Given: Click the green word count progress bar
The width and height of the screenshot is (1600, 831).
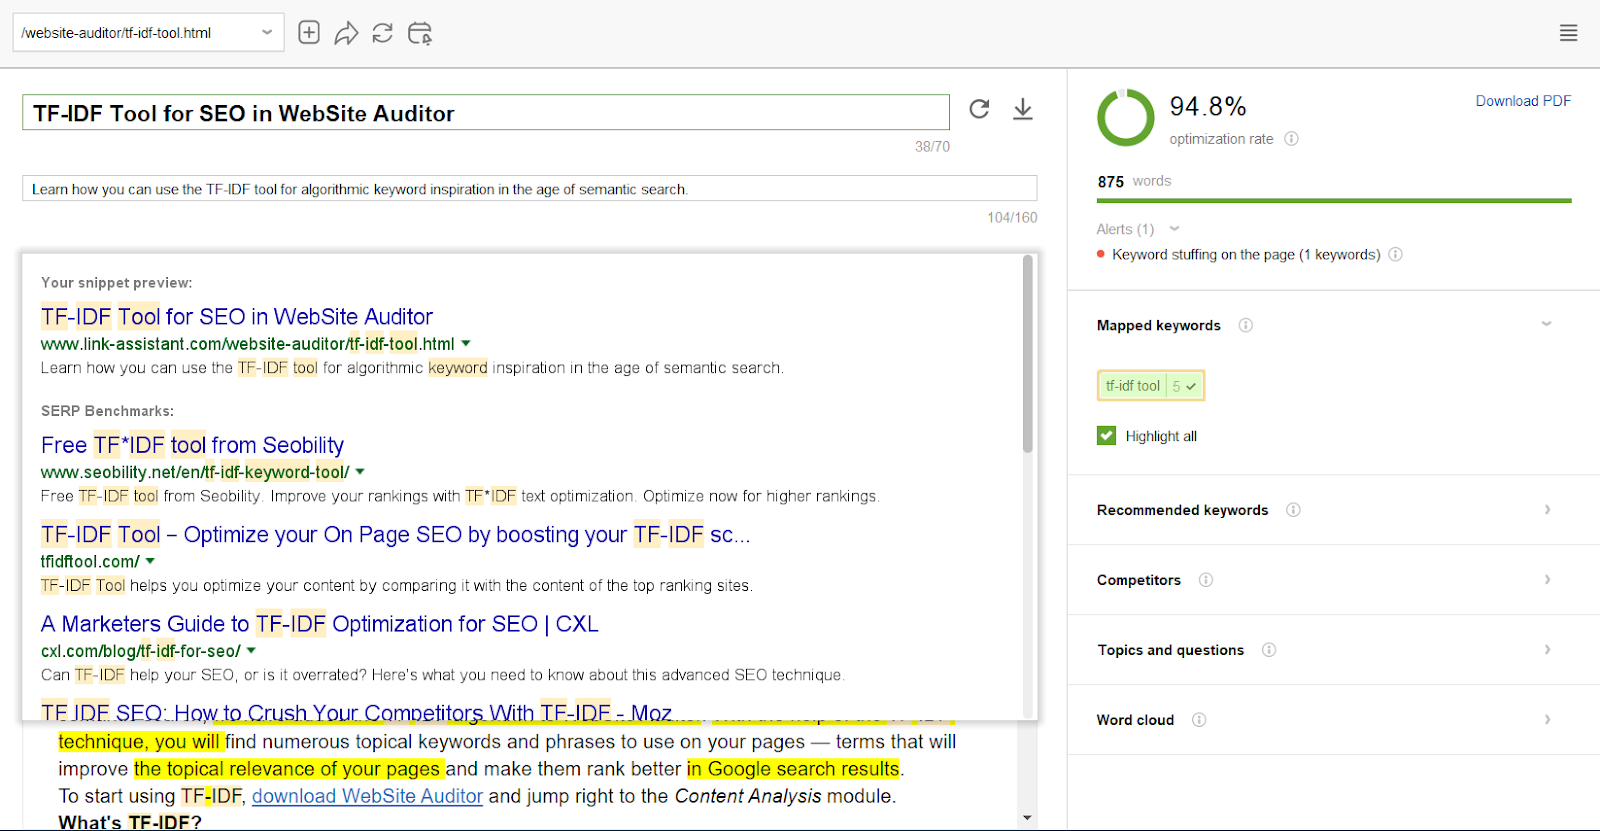Looking at the screenshot, I should (1334, 201).
